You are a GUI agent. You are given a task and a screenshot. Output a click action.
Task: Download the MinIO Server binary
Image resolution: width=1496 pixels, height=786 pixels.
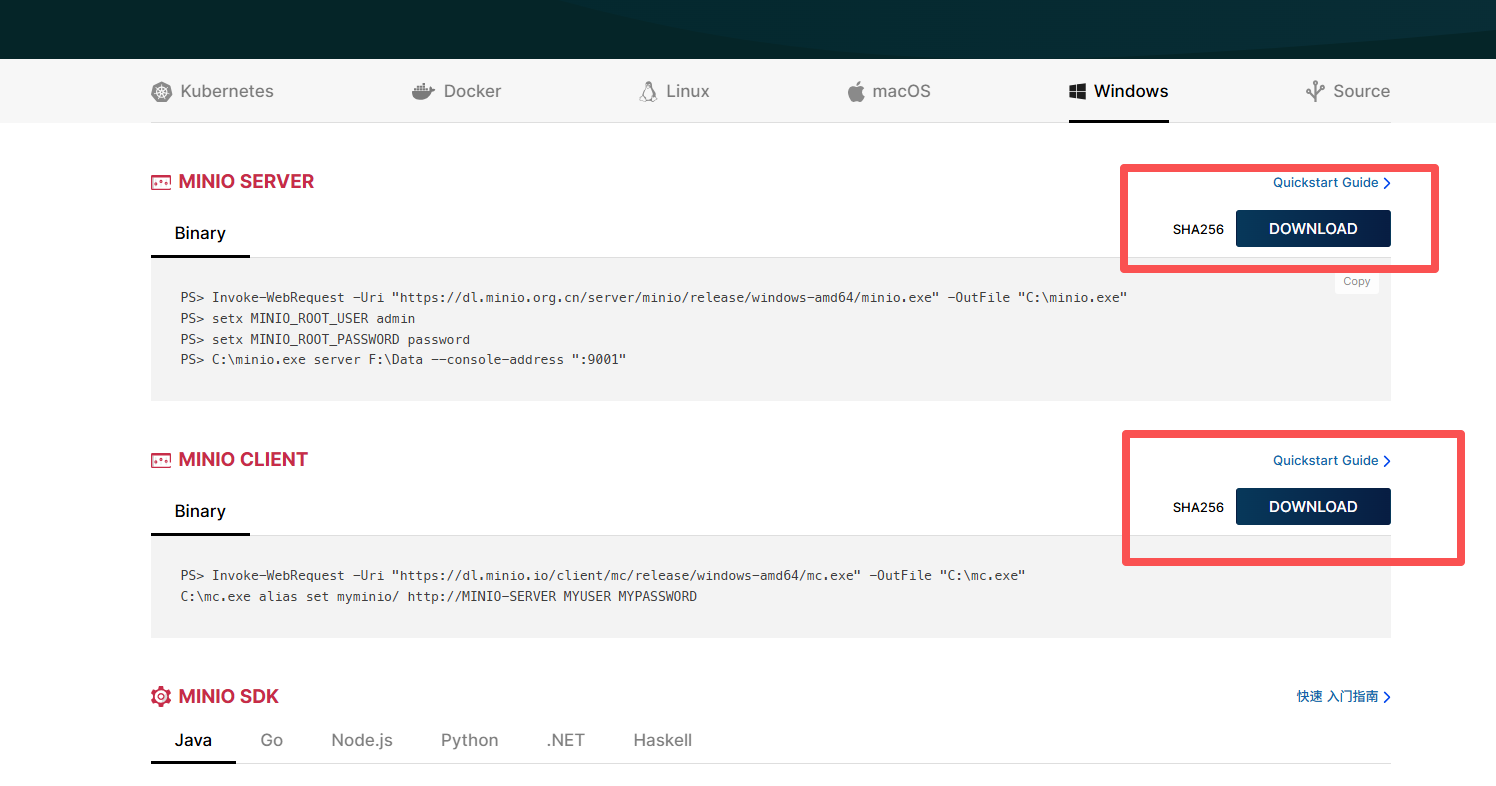point(1313,229)
